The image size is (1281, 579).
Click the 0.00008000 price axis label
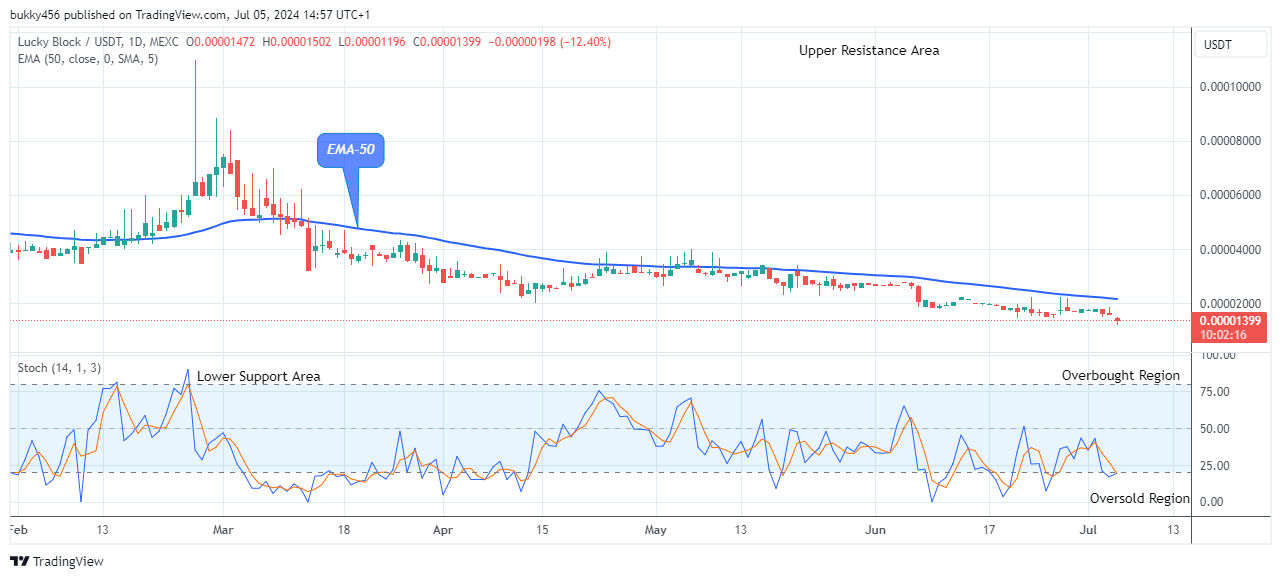coord(1231,141)
